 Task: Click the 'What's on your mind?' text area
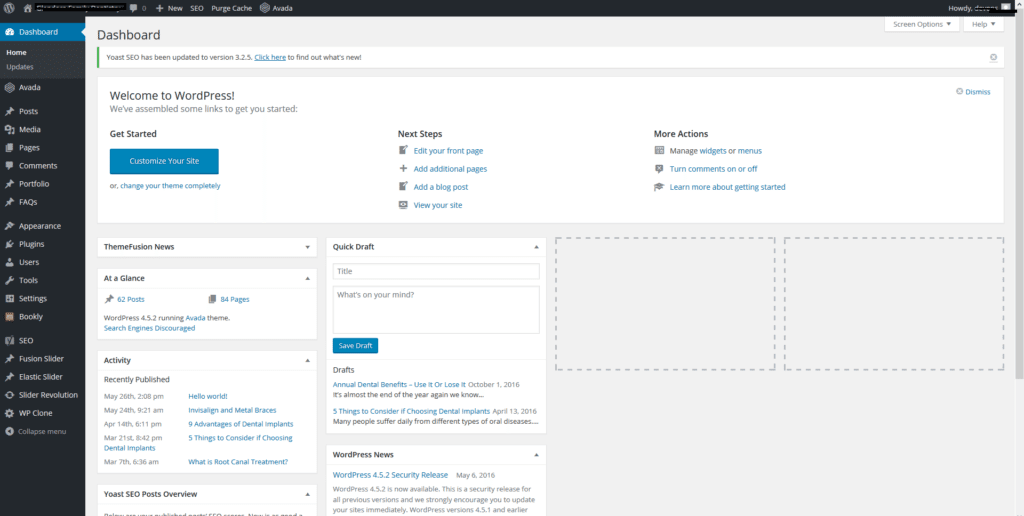(x=436, y=310)
